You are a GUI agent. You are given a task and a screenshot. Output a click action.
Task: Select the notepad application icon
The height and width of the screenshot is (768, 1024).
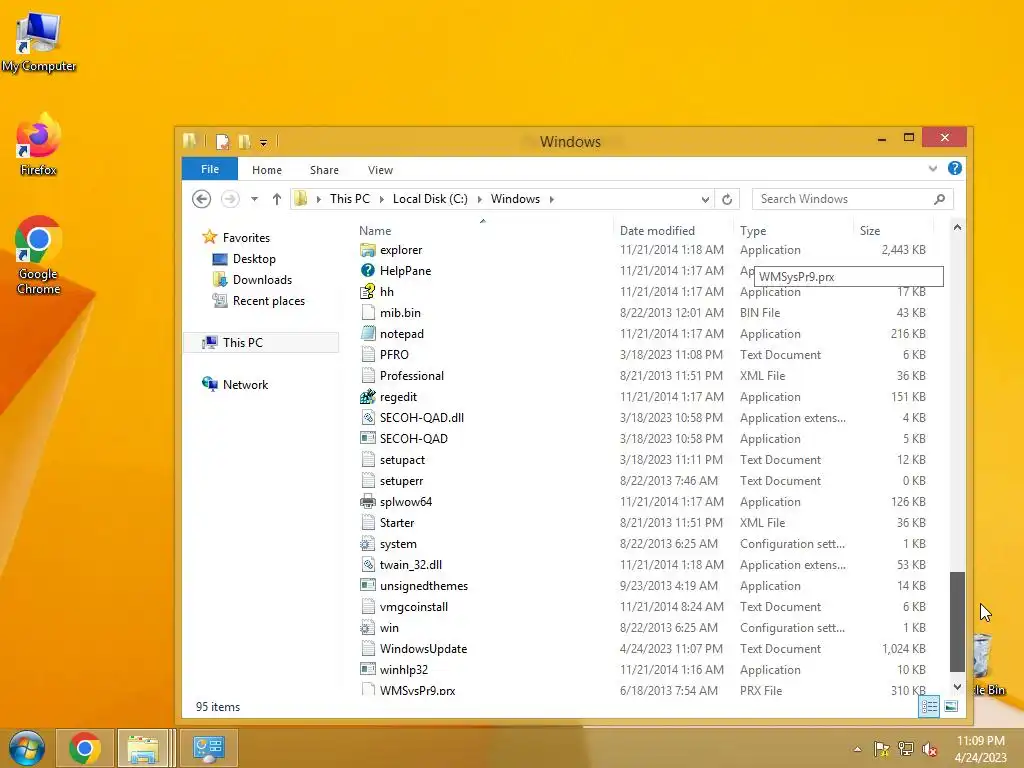368,334
